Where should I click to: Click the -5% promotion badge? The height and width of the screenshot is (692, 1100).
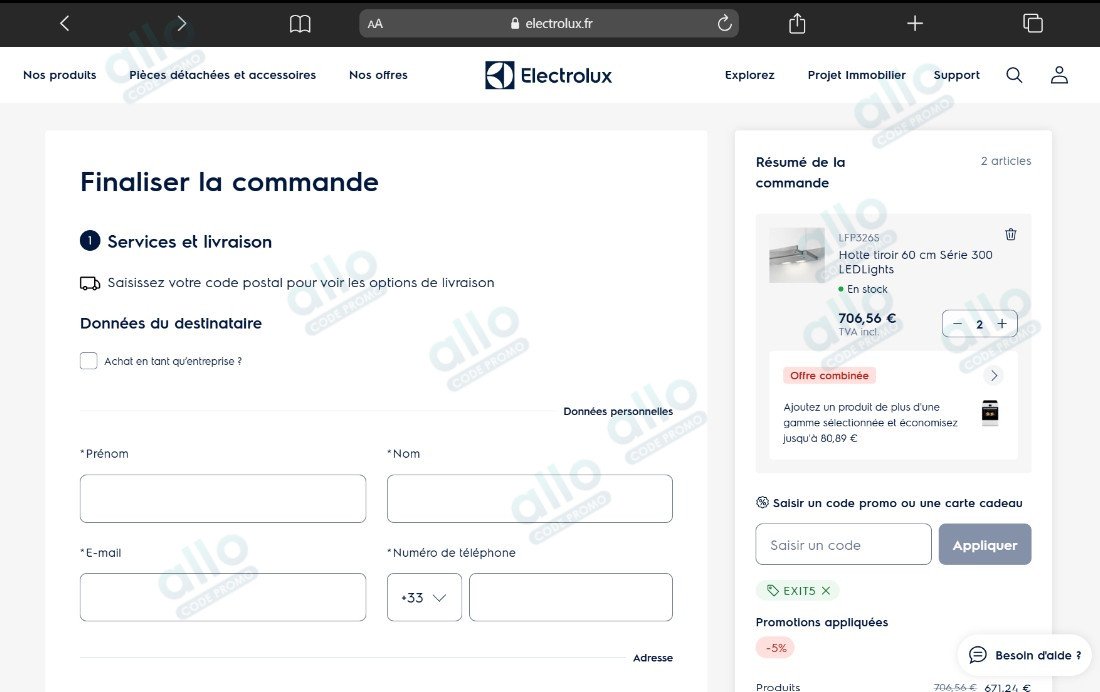[x=775, y=648]
